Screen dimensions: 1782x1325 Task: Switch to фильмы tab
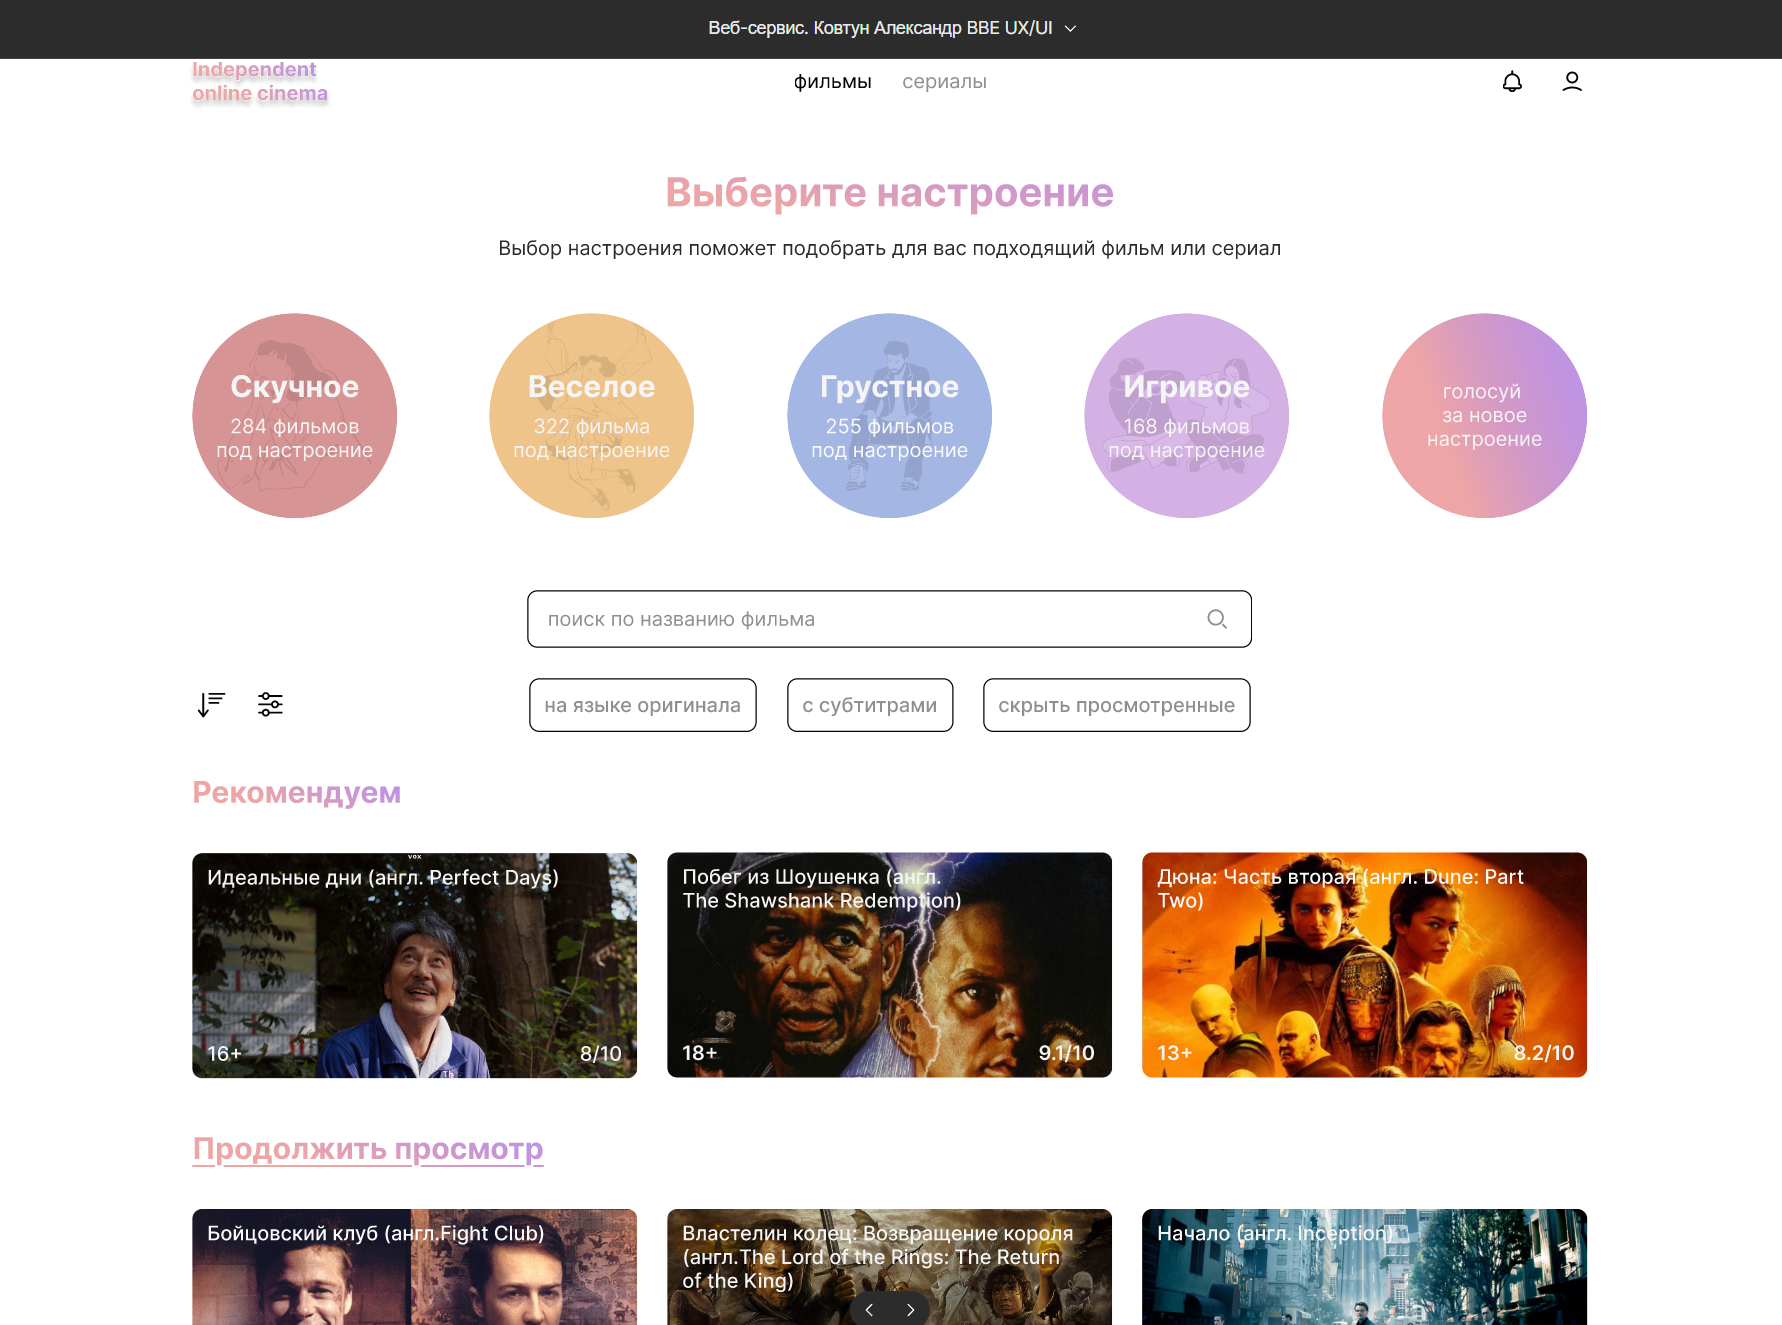click(832, 82)
